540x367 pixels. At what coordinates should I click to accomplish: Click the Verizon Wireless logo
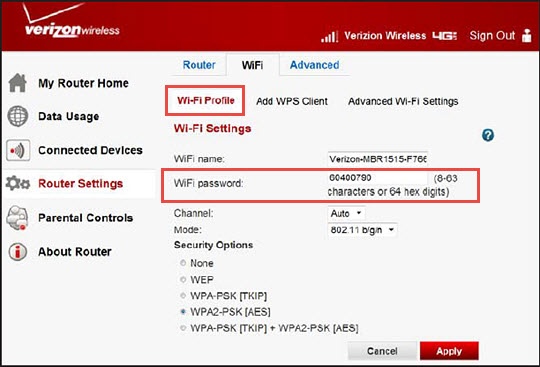pyautogui.click(x=71, y=21)
